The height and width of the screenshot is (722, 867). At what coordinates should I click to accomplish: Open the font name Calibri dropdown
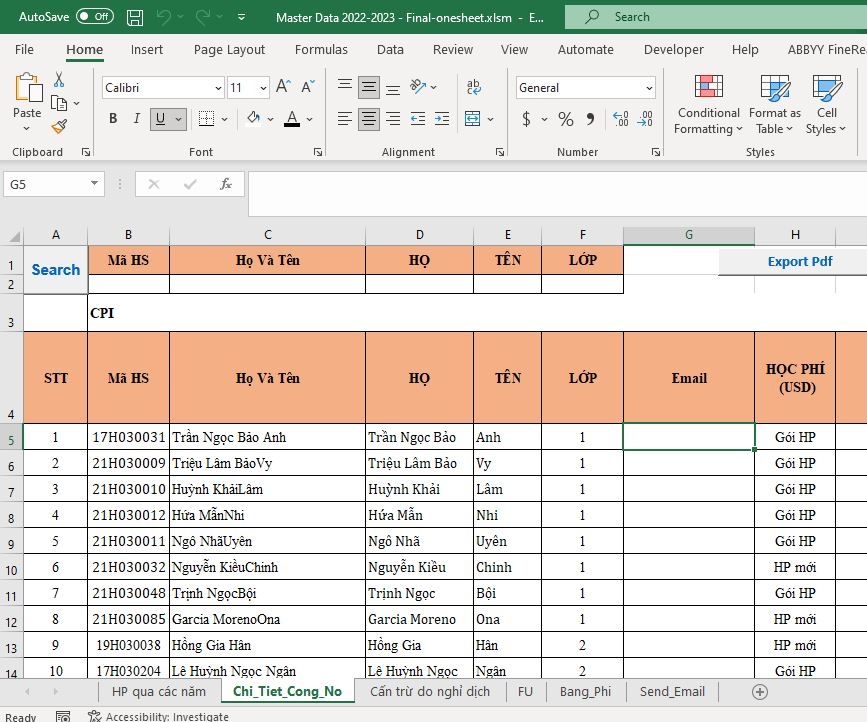tap(218, 88)
